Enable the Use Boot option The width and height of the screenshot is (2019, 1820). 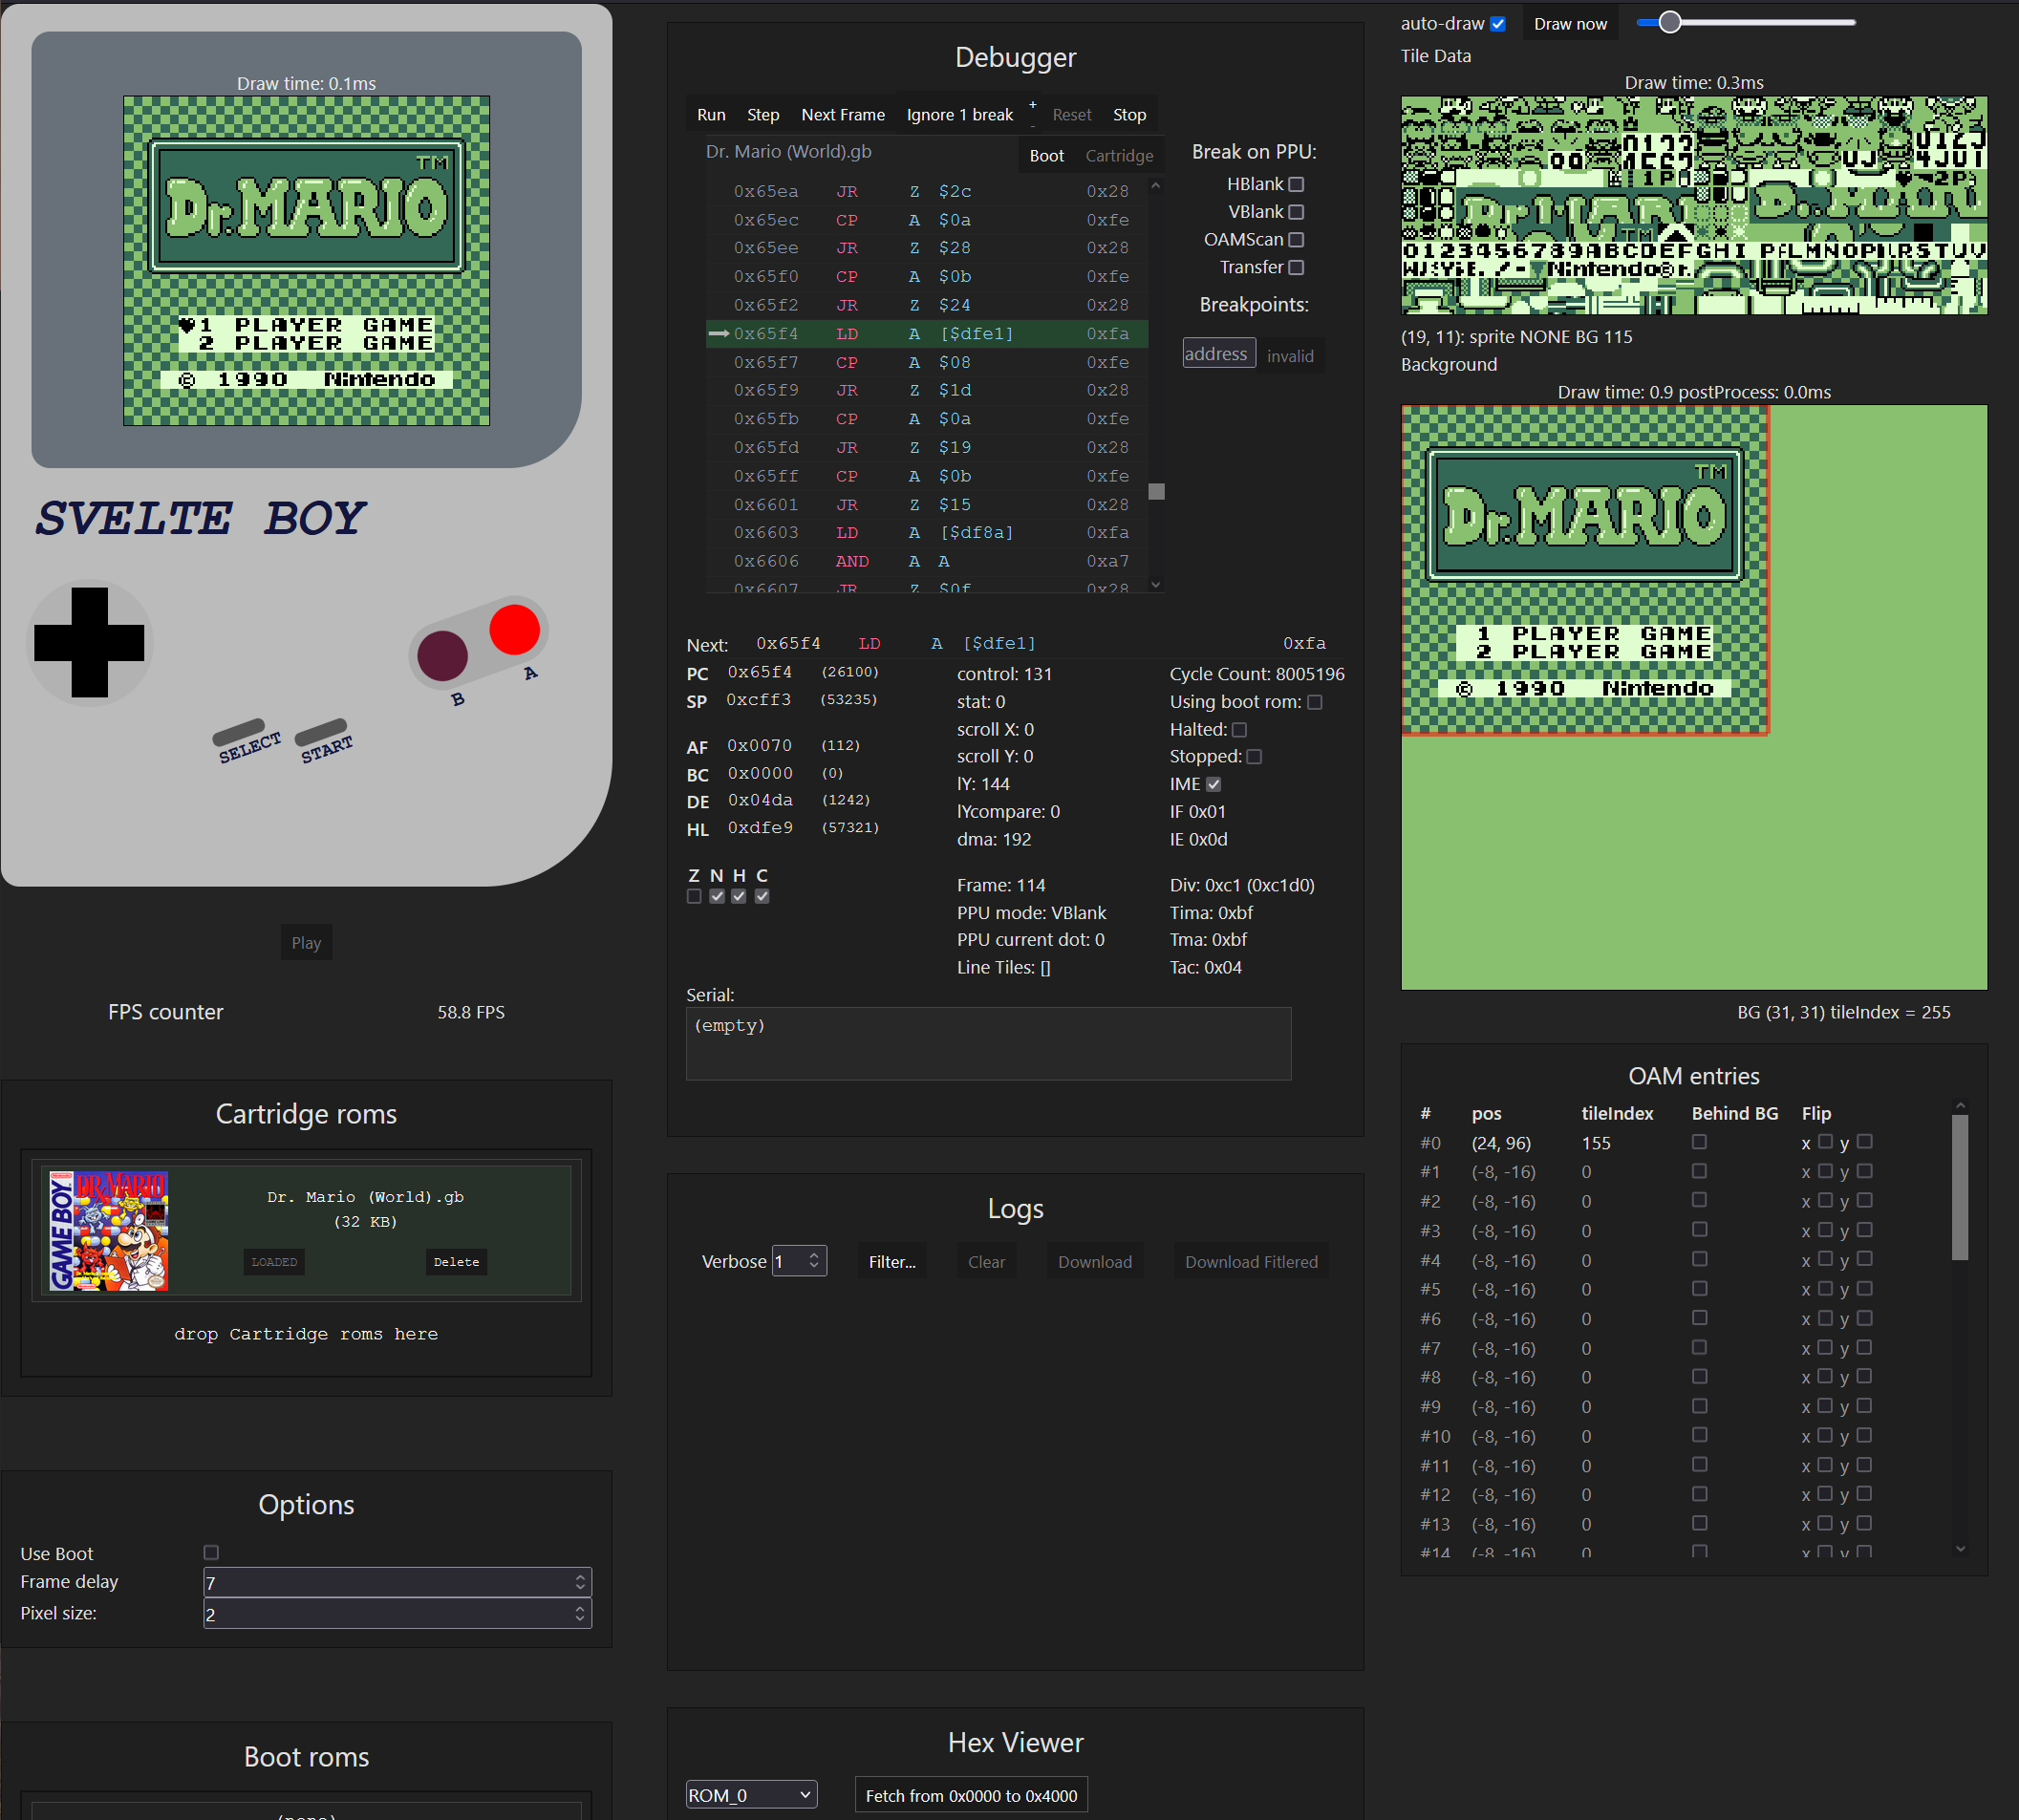[x=211, y=1552]
